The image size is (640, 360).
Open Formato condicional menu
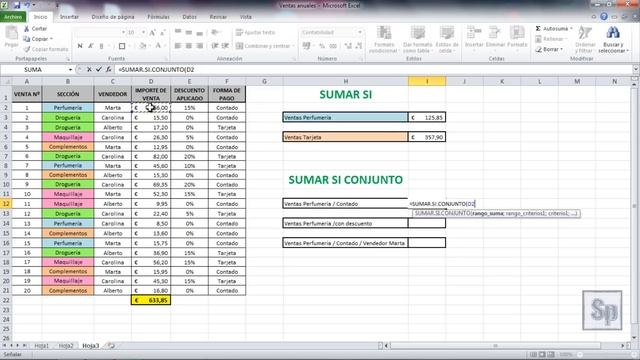[x=384, y=39]
